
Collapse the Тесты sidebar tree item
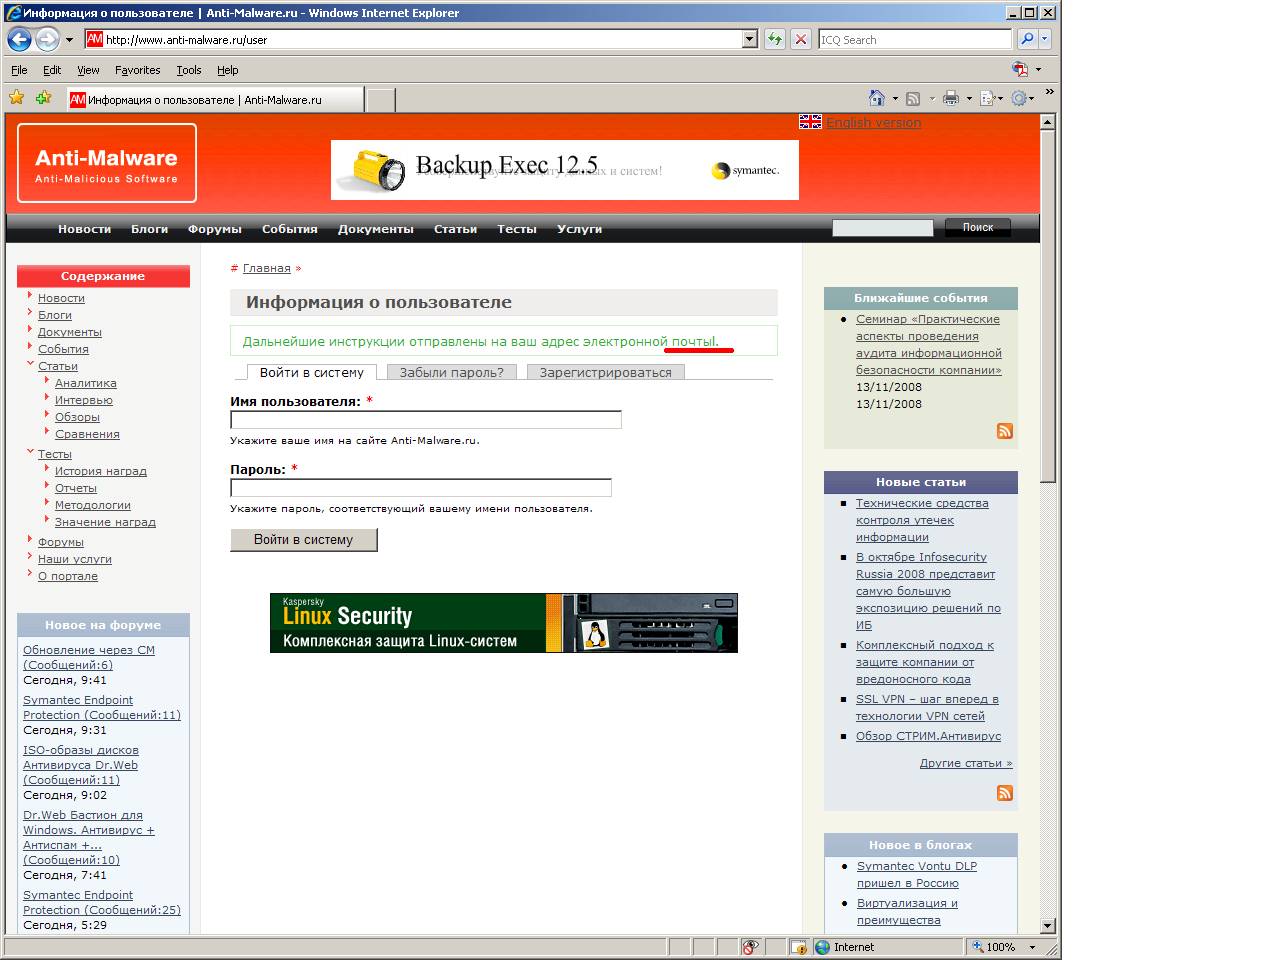(30, 453)
